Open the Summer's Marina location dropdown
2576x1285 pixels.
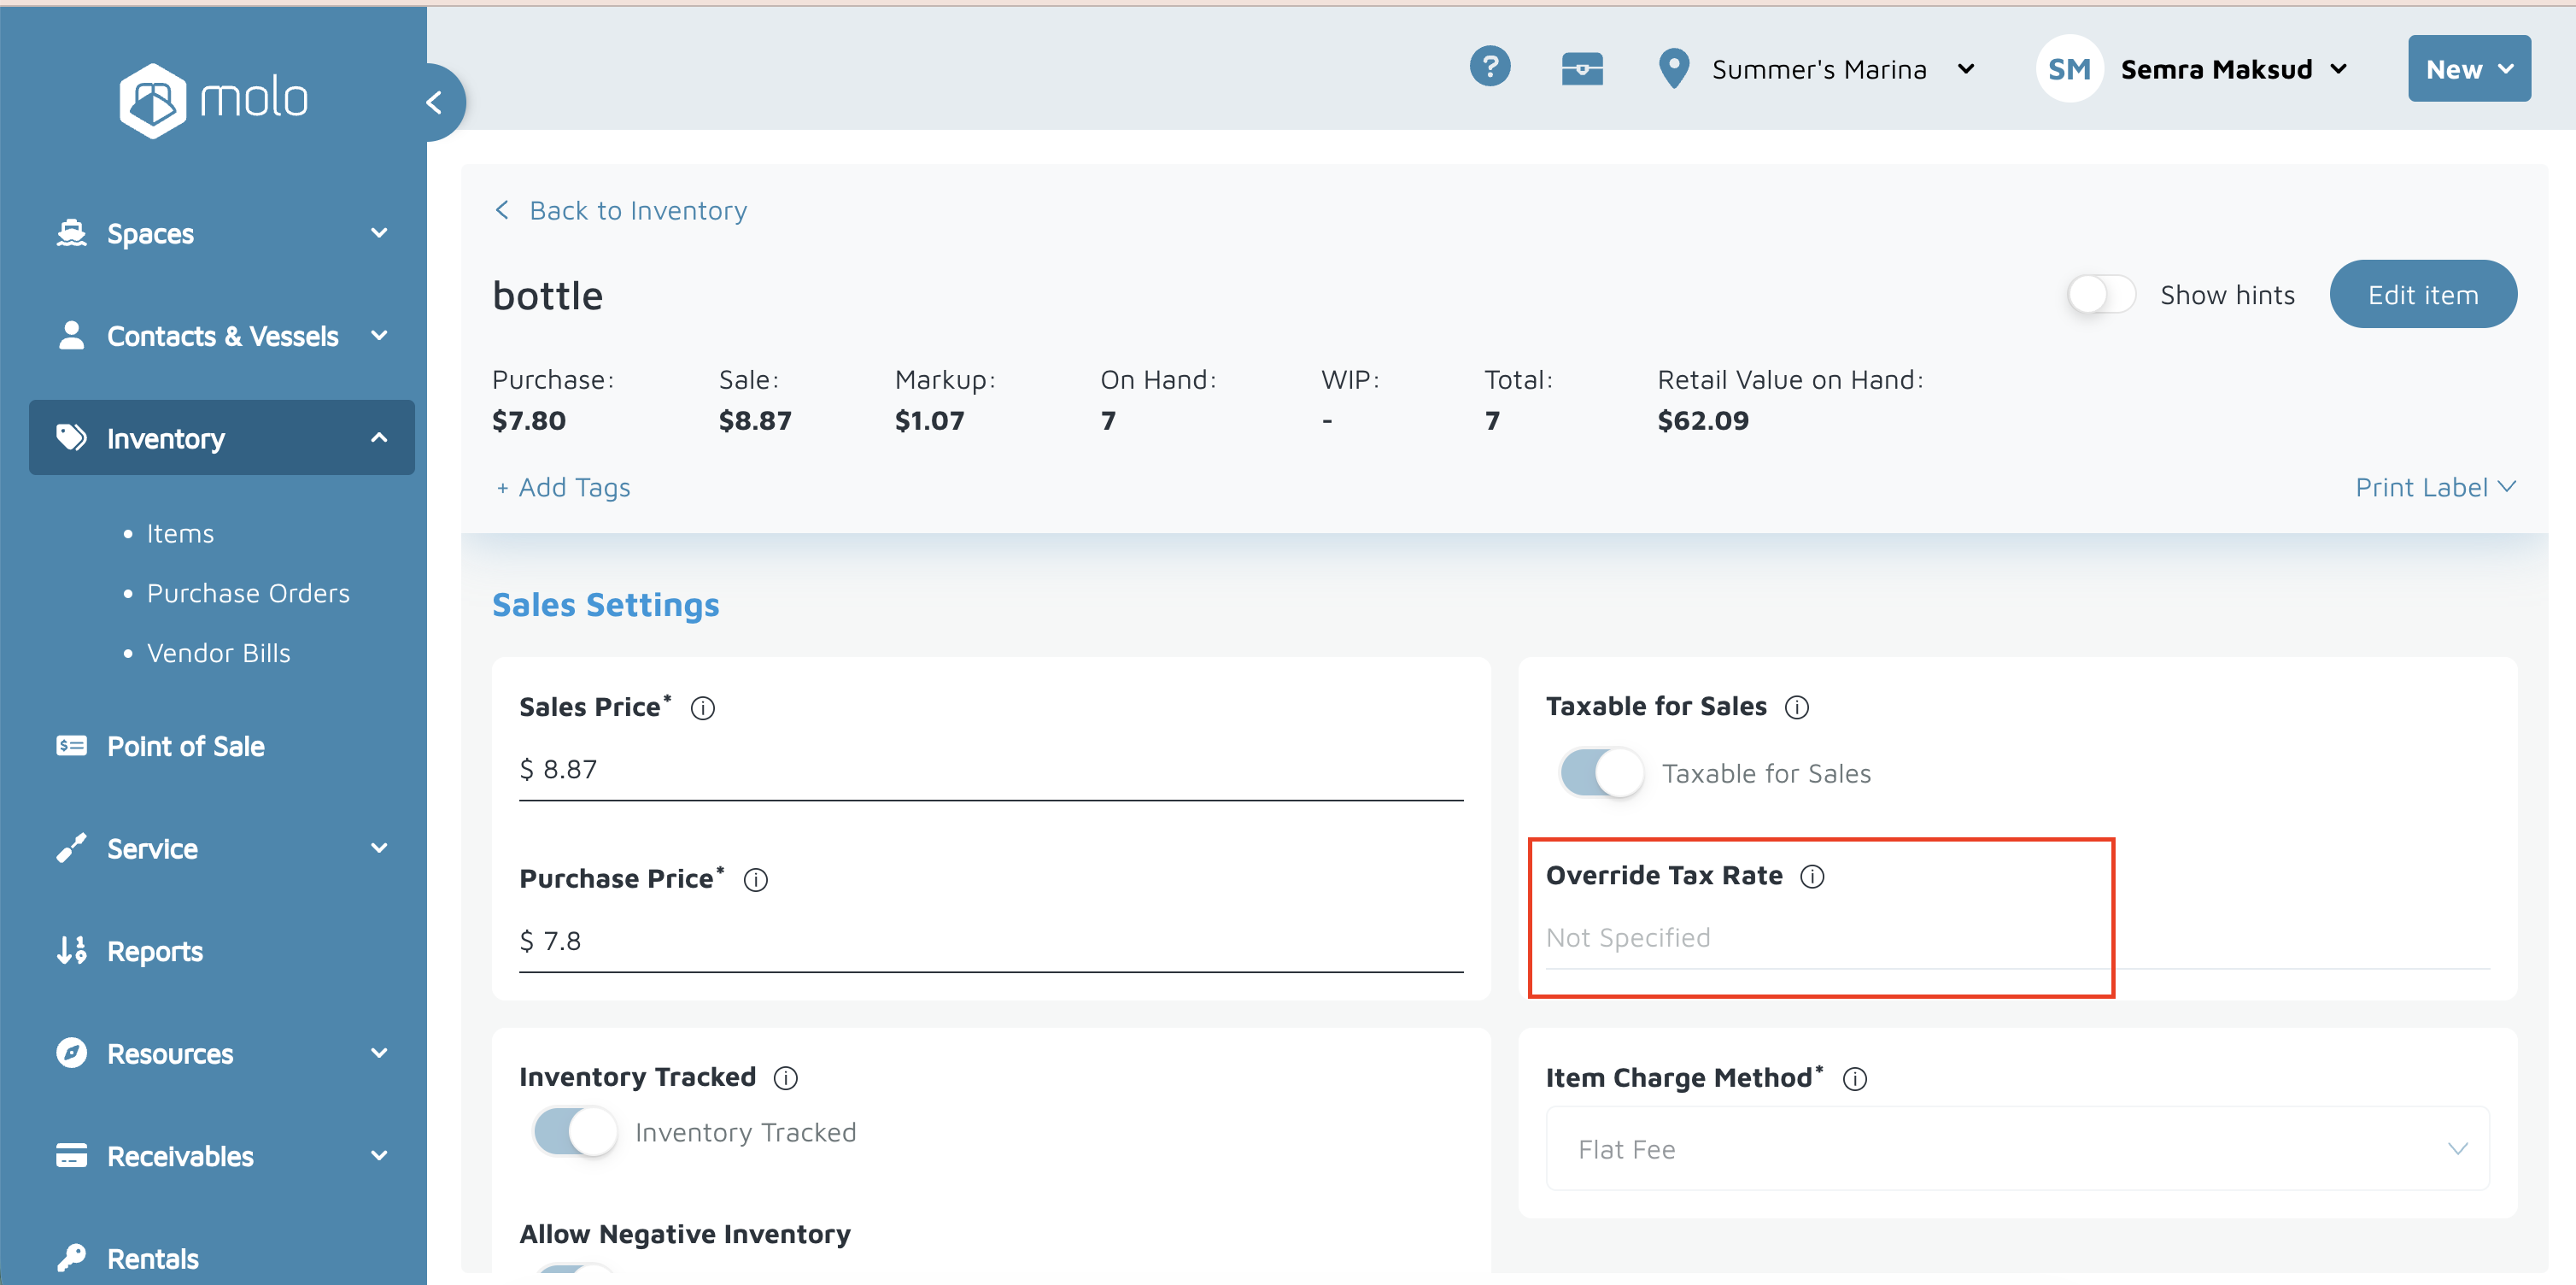[1818, 69]
